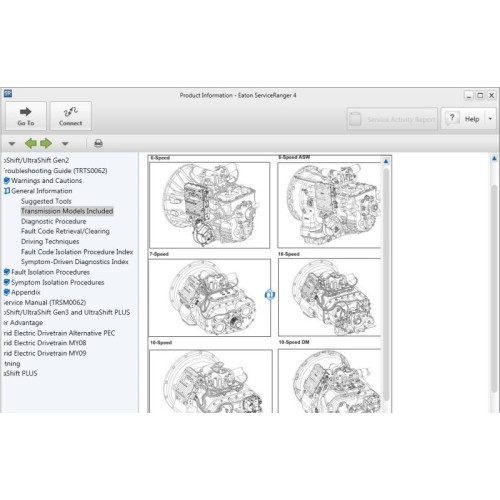This screenshot has height=500, width=500.
Task: Click the 6-Speed ASW transmission diagram
Action: (329, 205)
